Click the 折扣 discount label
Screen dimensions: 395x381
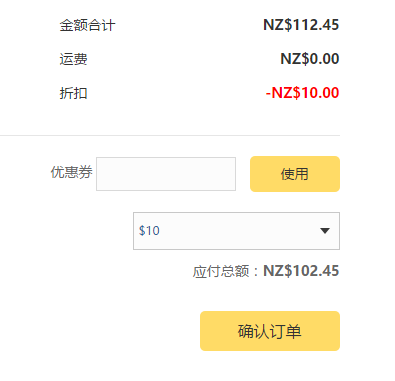pos(73,93)
